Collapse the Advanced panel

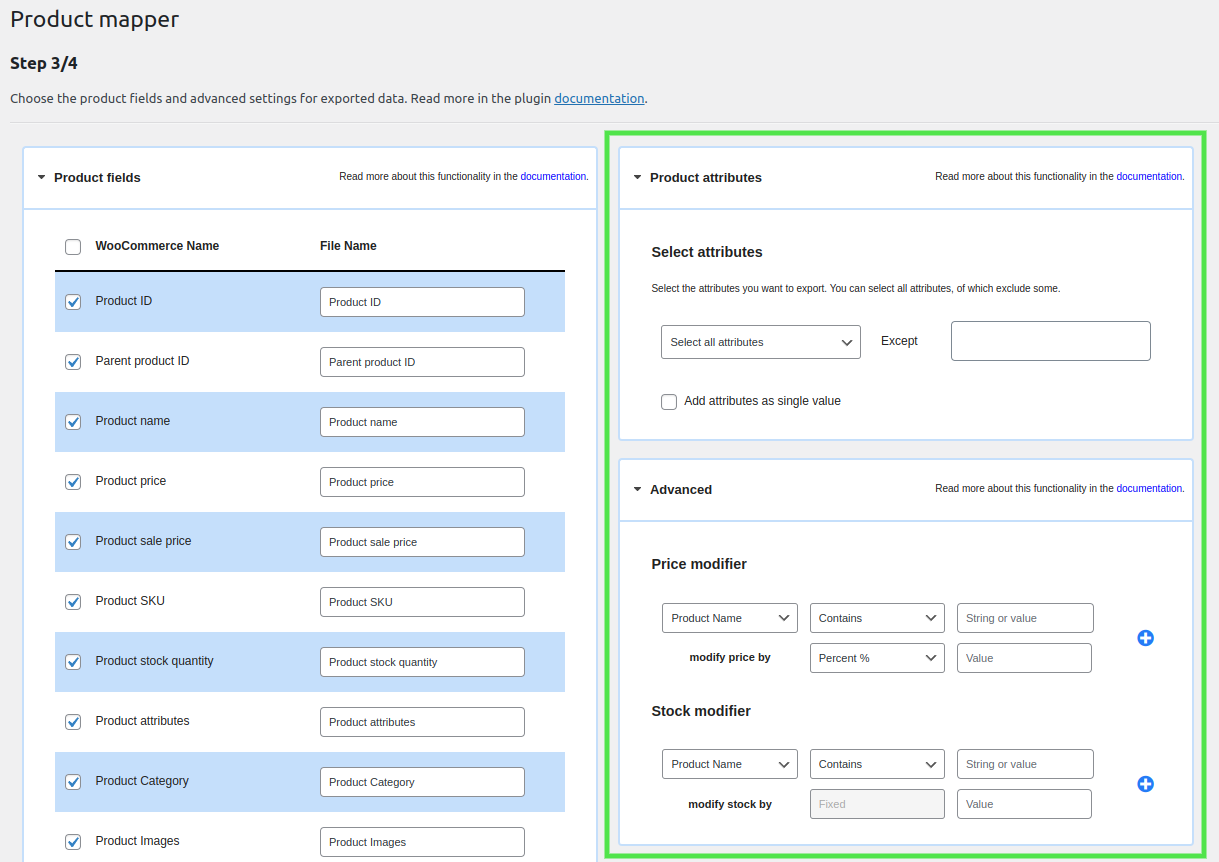(x=638, y=490)
